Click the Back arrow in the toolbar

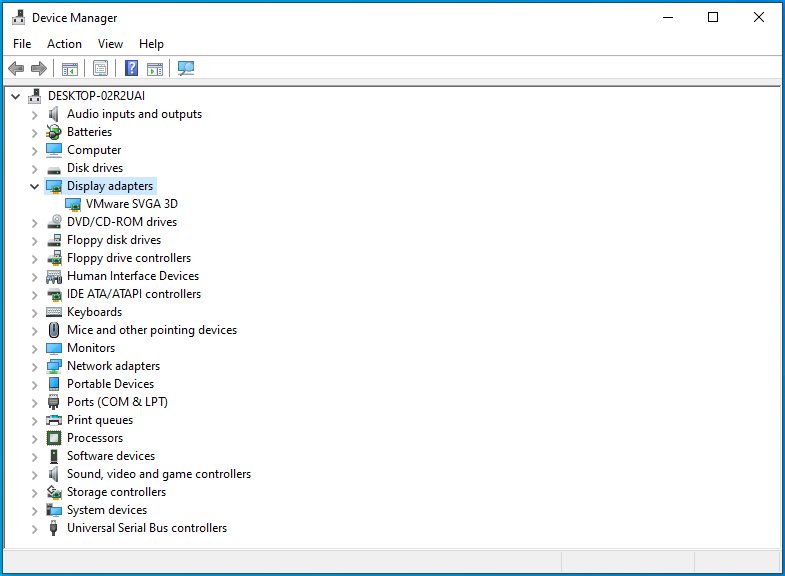(16, 69)
